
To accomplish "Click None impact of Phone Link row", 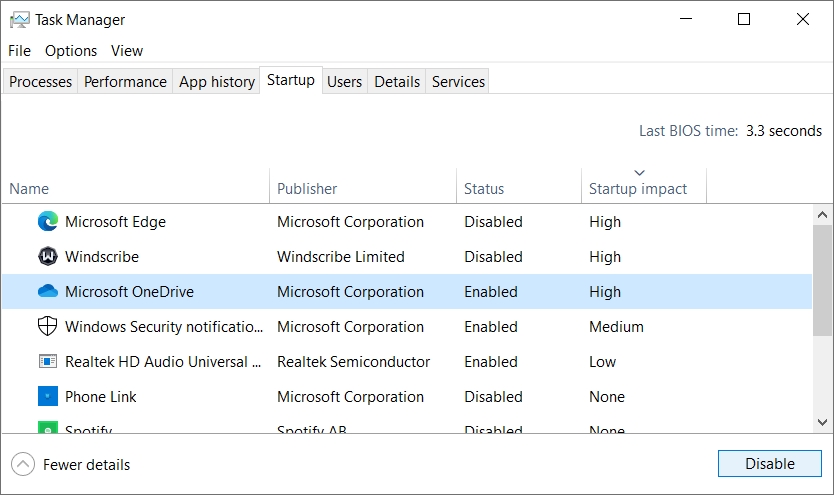I will click(606, 397).
